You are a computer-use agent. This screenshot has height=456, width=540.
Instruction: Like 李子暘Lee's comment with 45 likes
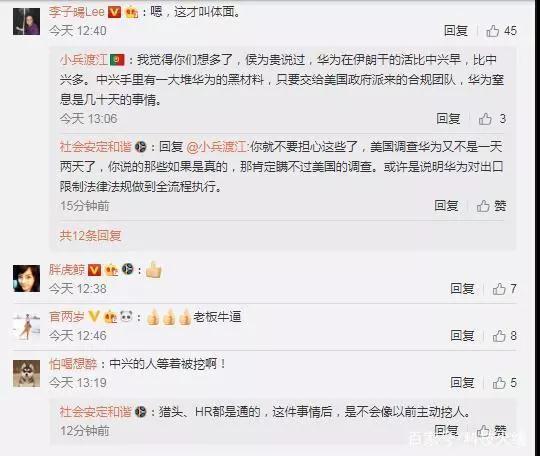click(501, 31)
